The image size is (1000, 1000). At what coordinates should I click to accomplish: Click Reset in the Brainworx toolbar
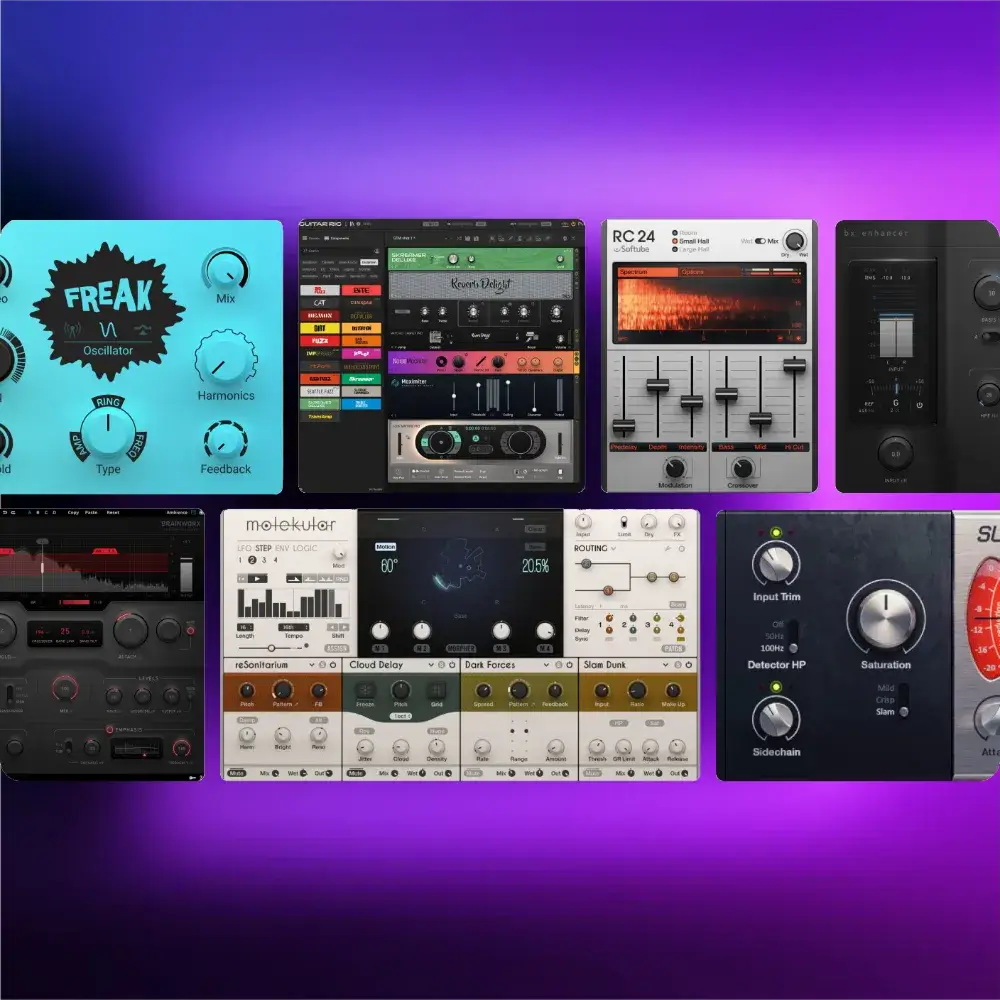[x=113, y=512]
